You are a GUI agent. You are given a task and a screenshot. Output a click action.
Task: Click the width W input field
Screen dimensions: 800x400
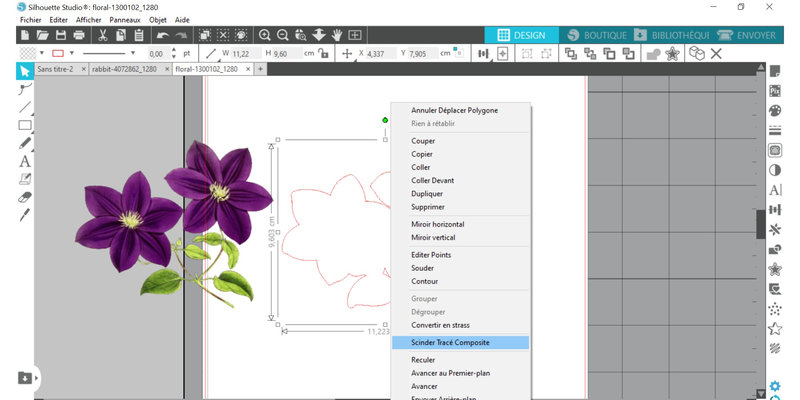(245, 53)
